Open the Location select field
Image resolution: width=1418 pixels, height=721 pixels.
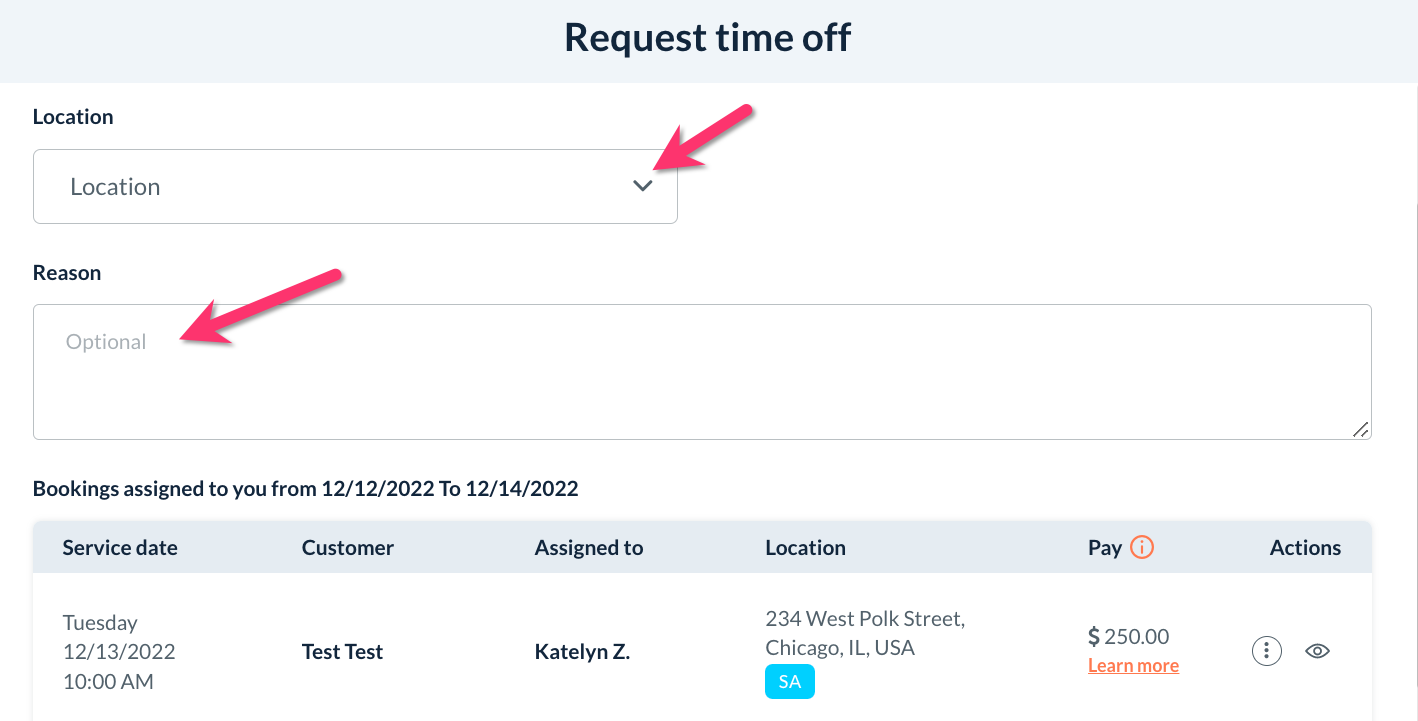coord(355,187)
